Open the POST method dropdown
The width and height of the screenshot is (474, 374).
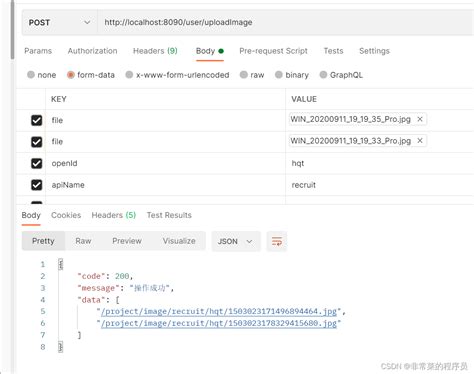point(60,22)
